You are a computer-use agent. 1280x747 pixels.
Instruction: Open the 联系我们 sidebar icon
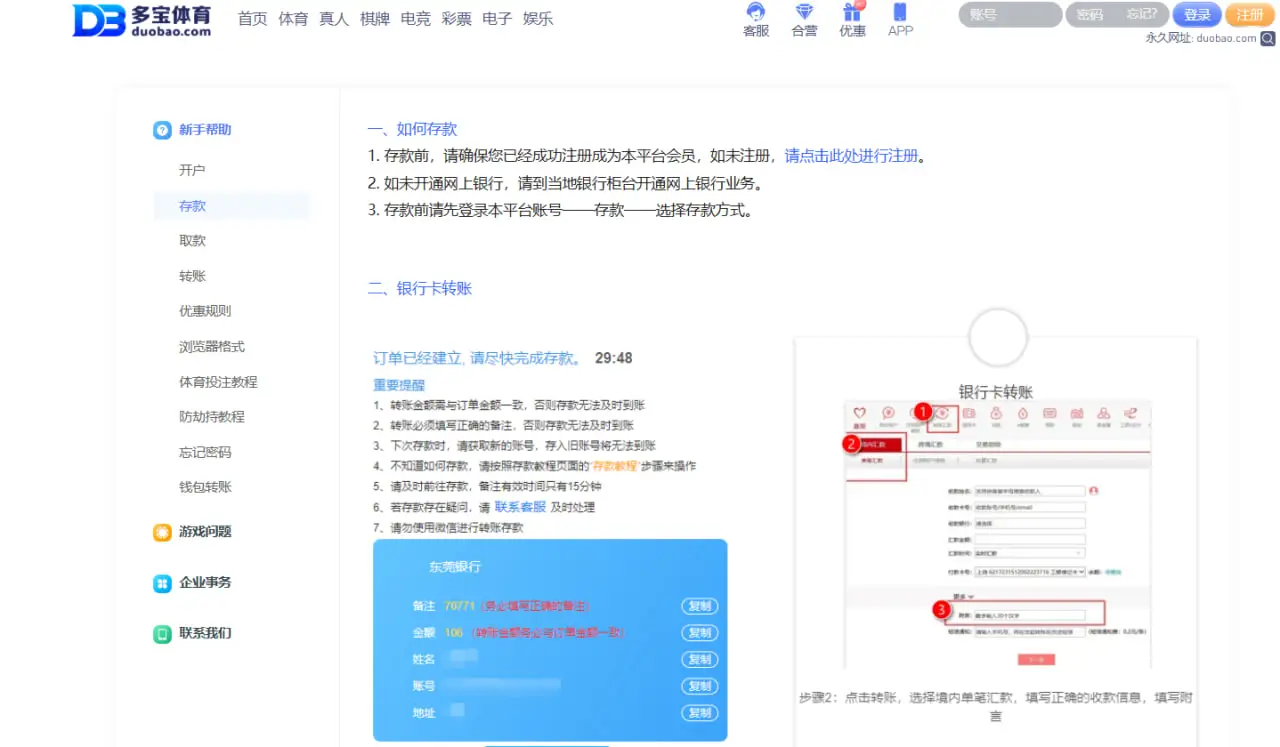point(162,632)
